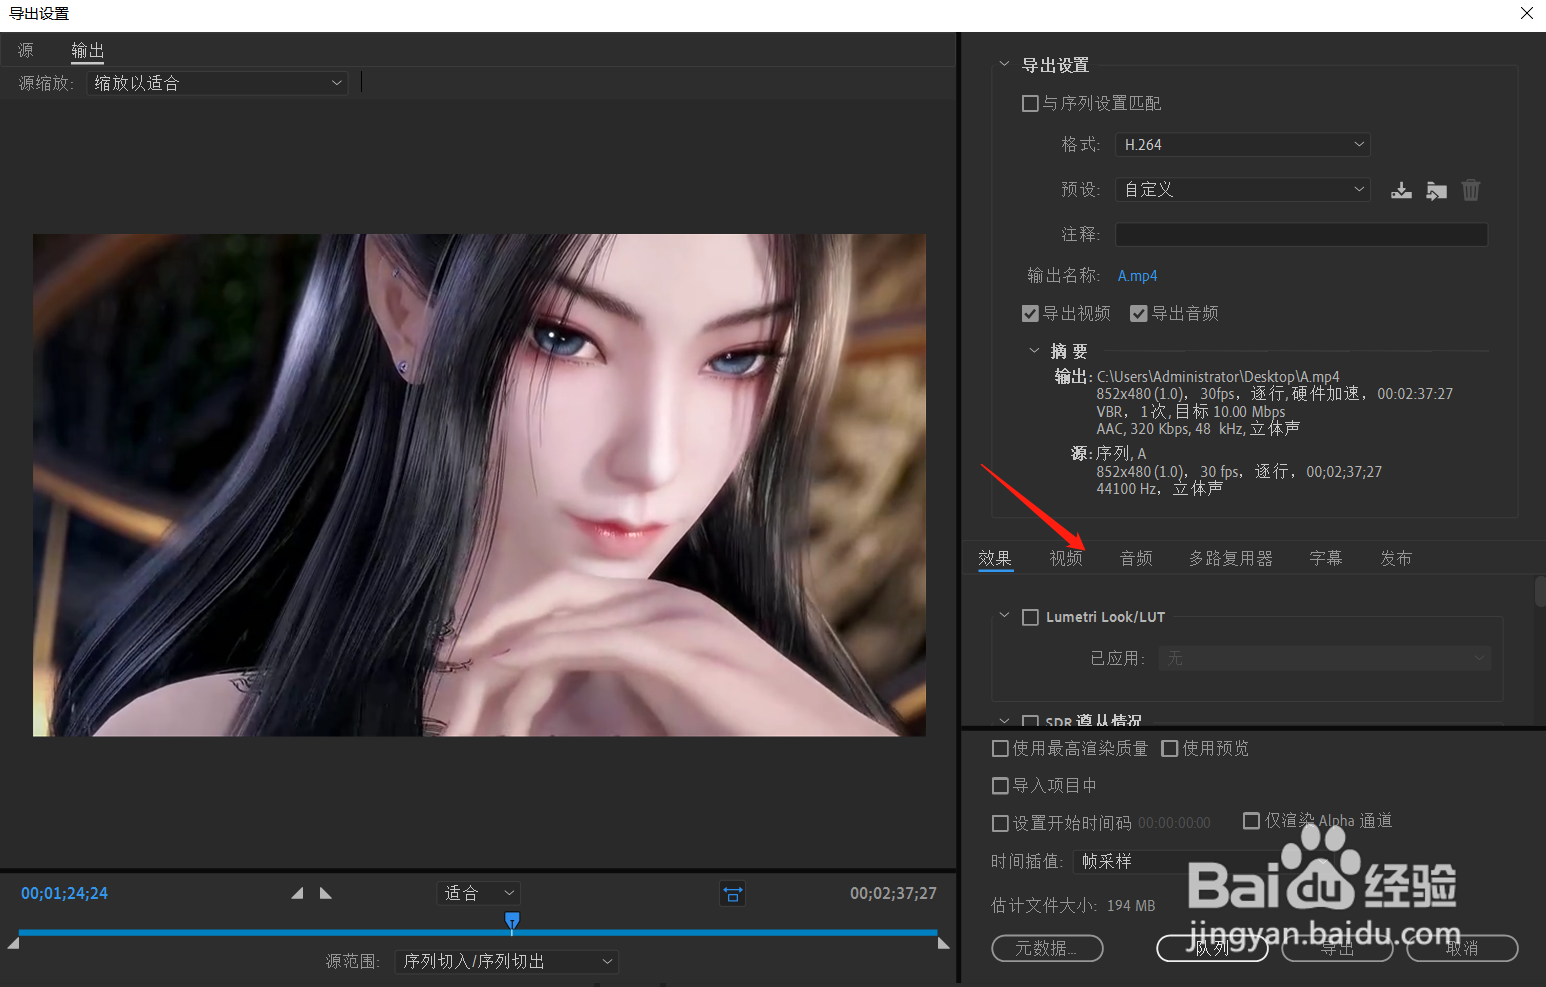The width and height of the screenshot is (1546, 987).
Task: Click the duration timecode 00;02;37;27
Action: tap(893, 893)
